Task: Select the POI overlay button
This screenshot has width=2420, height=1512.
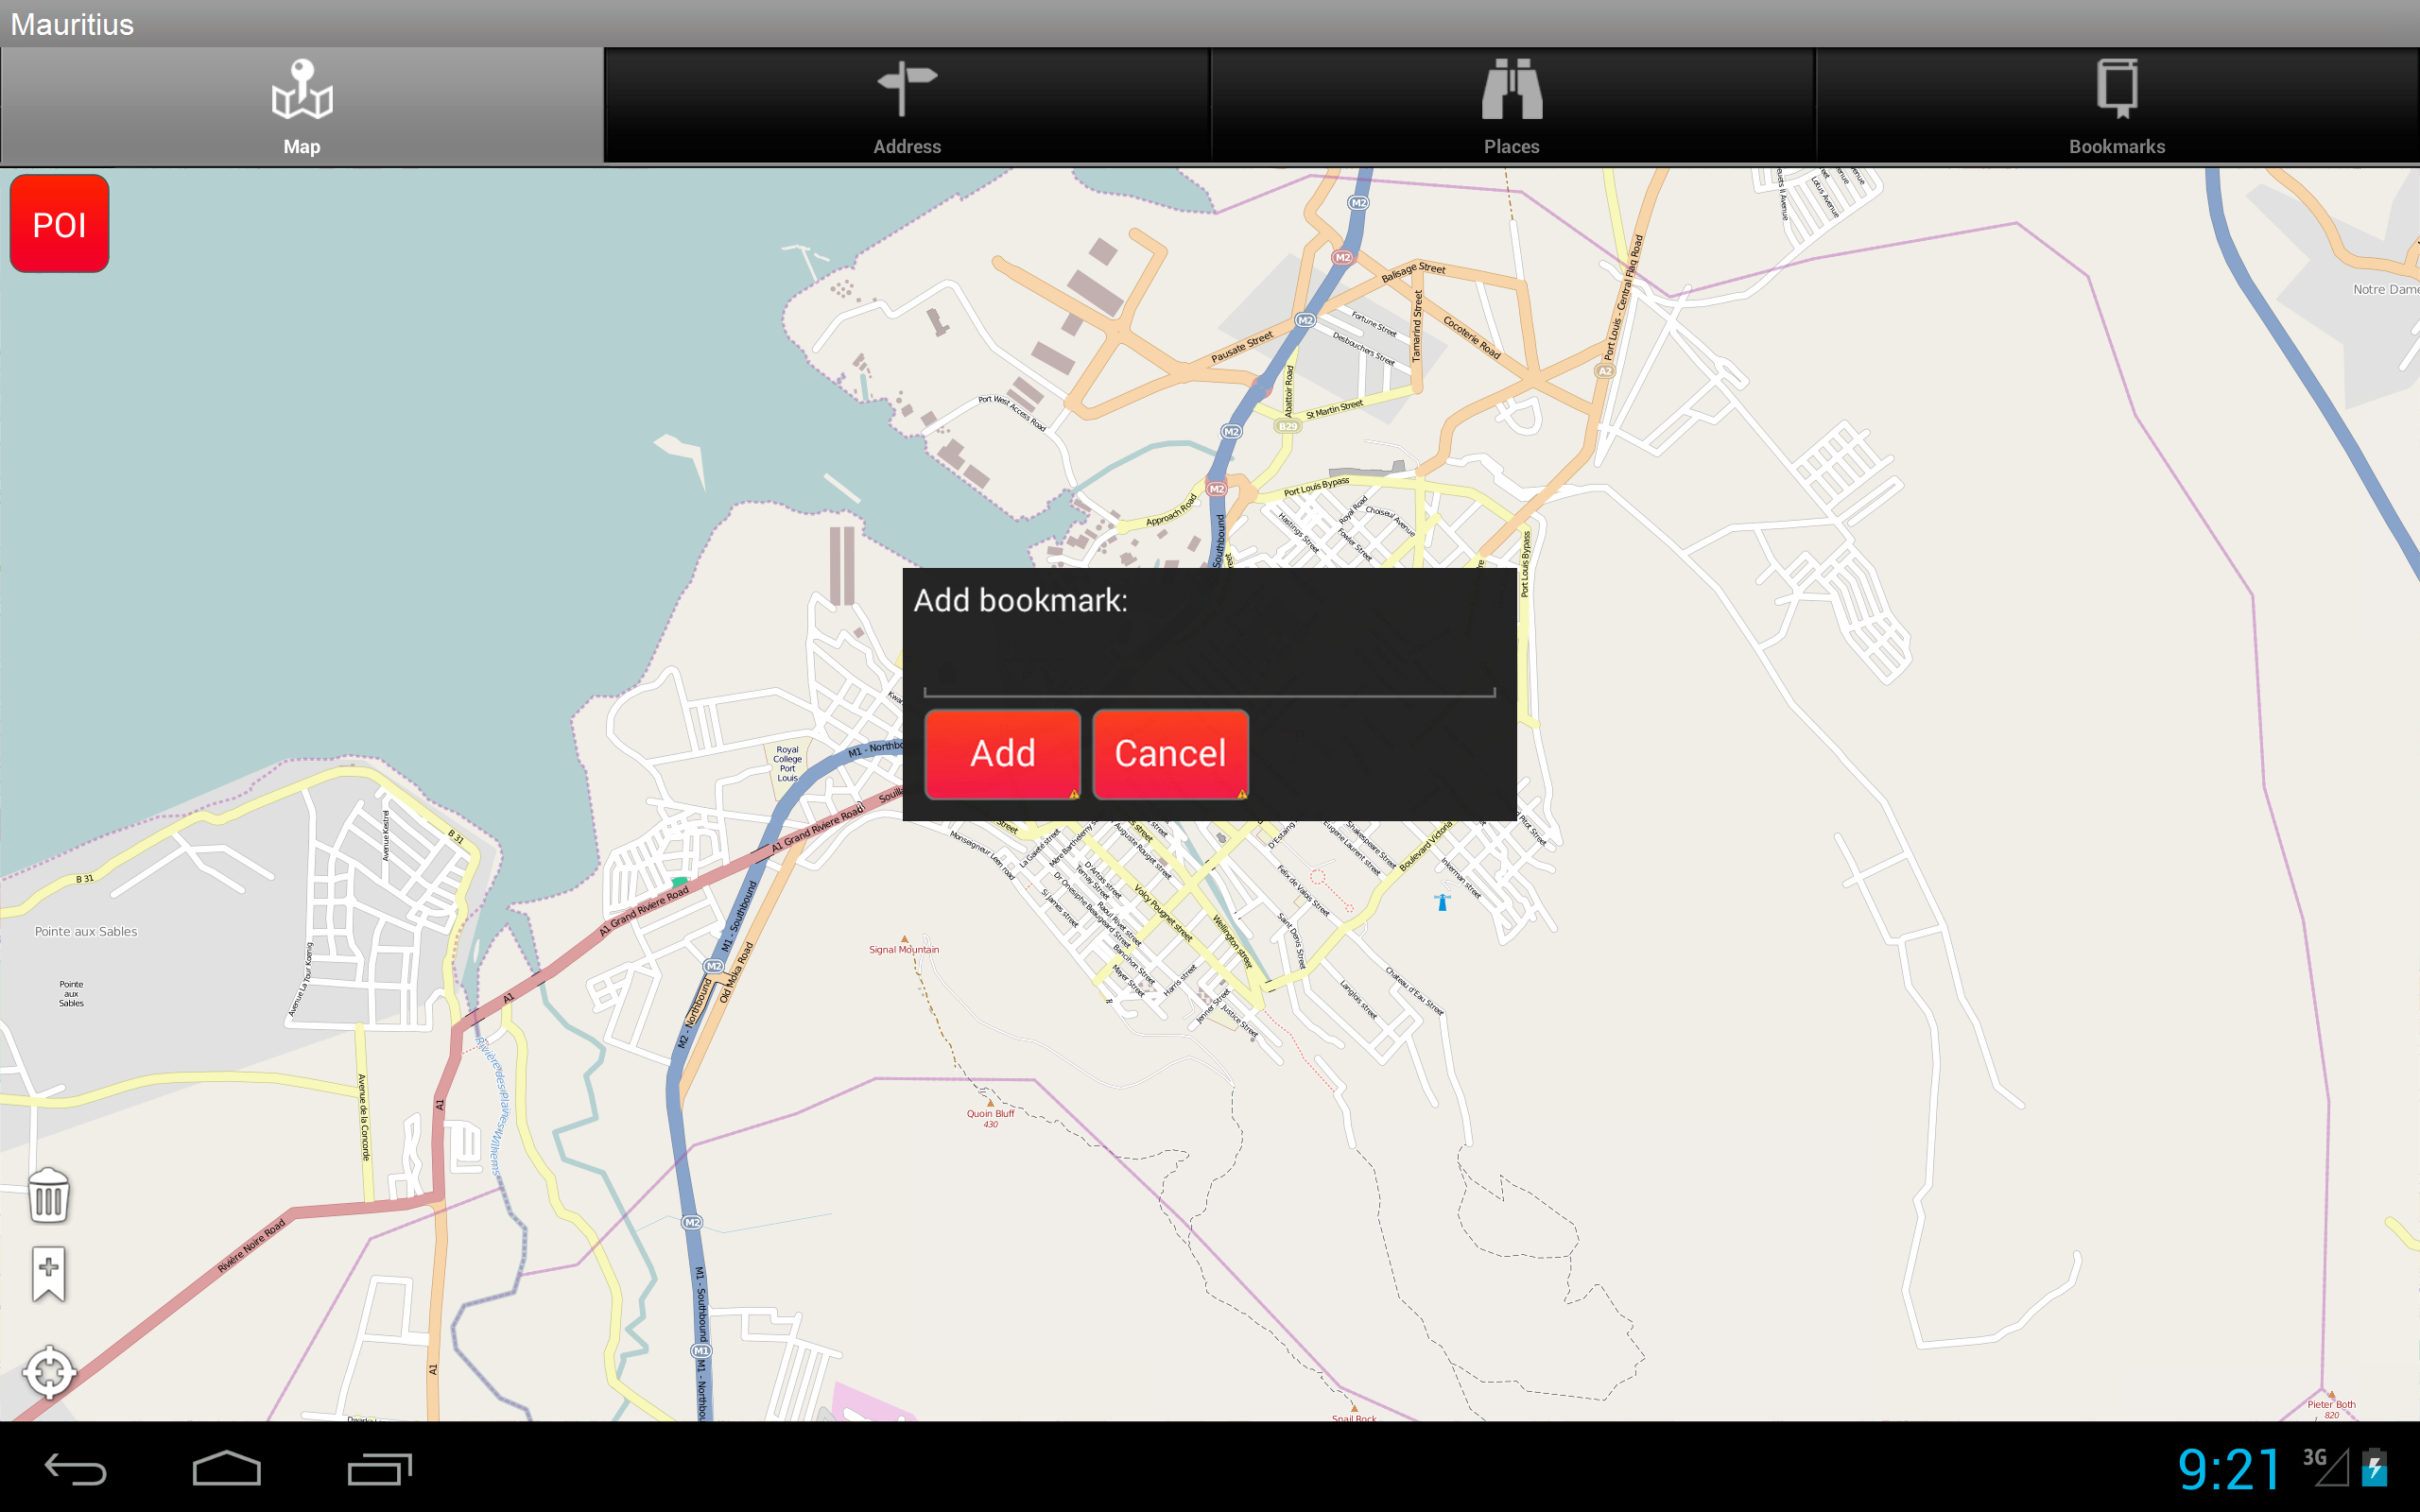Action: click(x=59, y=223)
